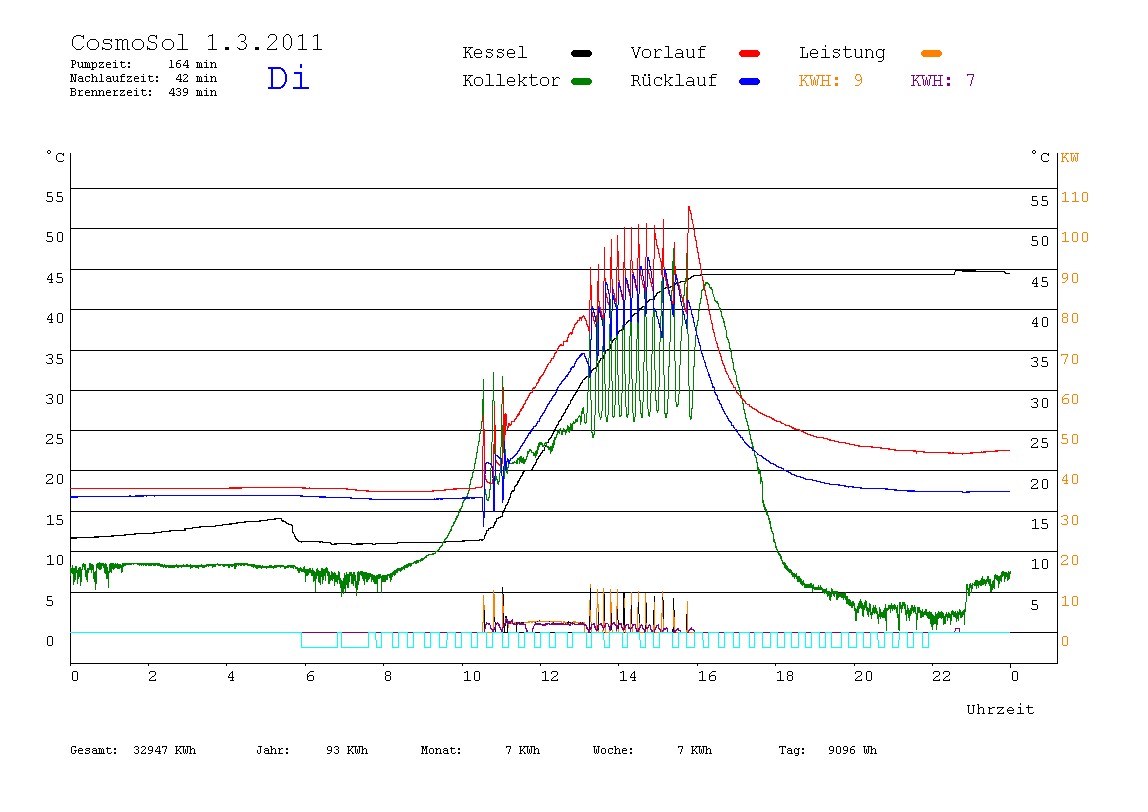Click the black Kessel legend swatch
The height and width of the screenshot is (812, 1148).
(x=581, y=53)
